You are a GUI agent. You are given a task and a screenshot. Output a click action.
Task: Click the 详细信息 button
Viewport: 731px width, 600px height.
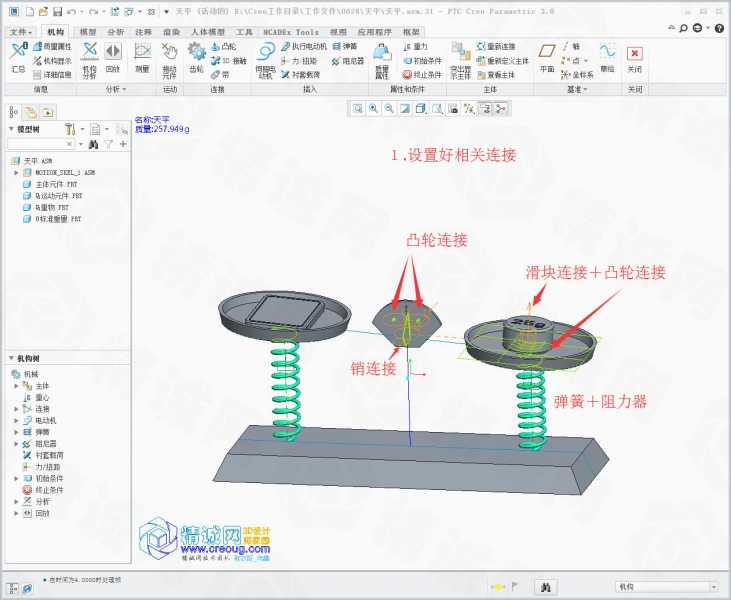point(53,75)
